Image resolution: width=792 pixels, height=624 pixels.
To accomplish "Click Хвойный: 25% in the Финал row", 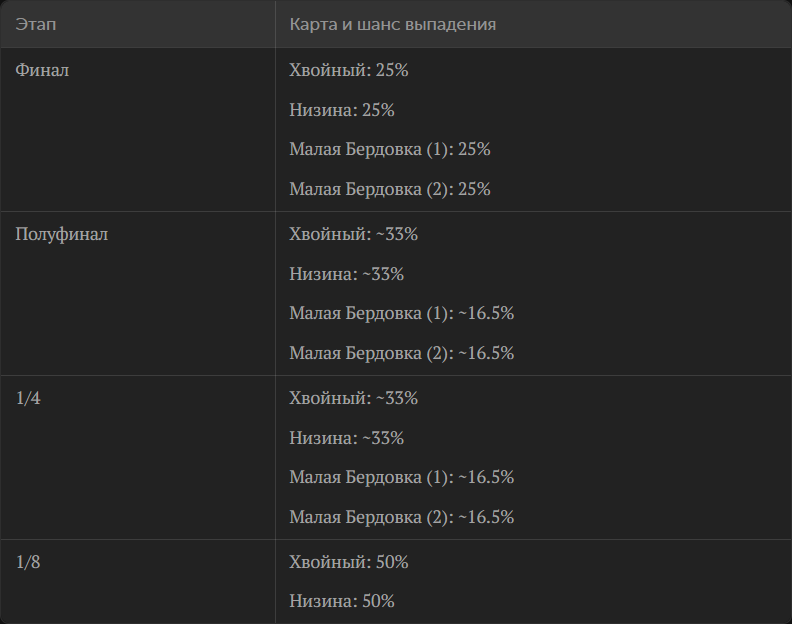I will click(349, 70).
